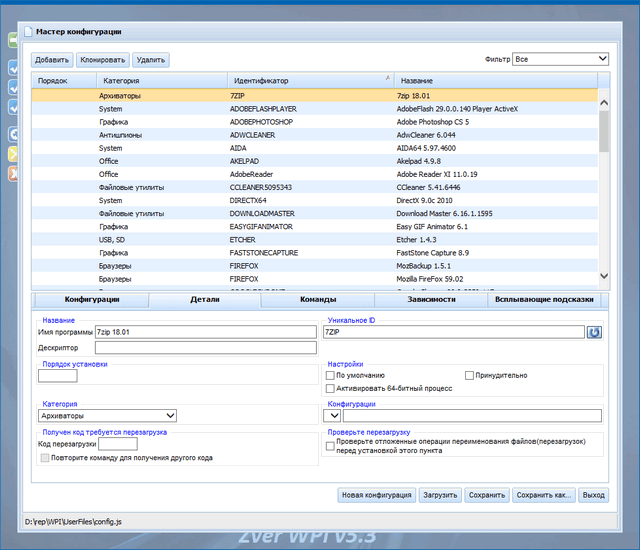Click the Клонировать button
Viewport: 640px width, 550px height.
click(x=103, y=60)
